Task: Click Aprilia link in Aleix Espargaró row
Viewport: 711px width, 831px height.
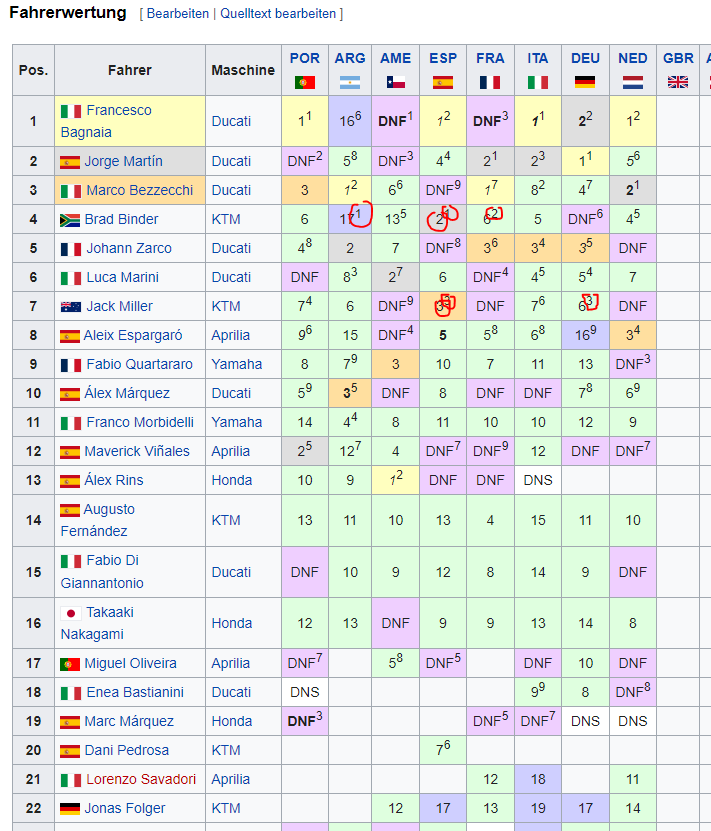Action: 232,335
